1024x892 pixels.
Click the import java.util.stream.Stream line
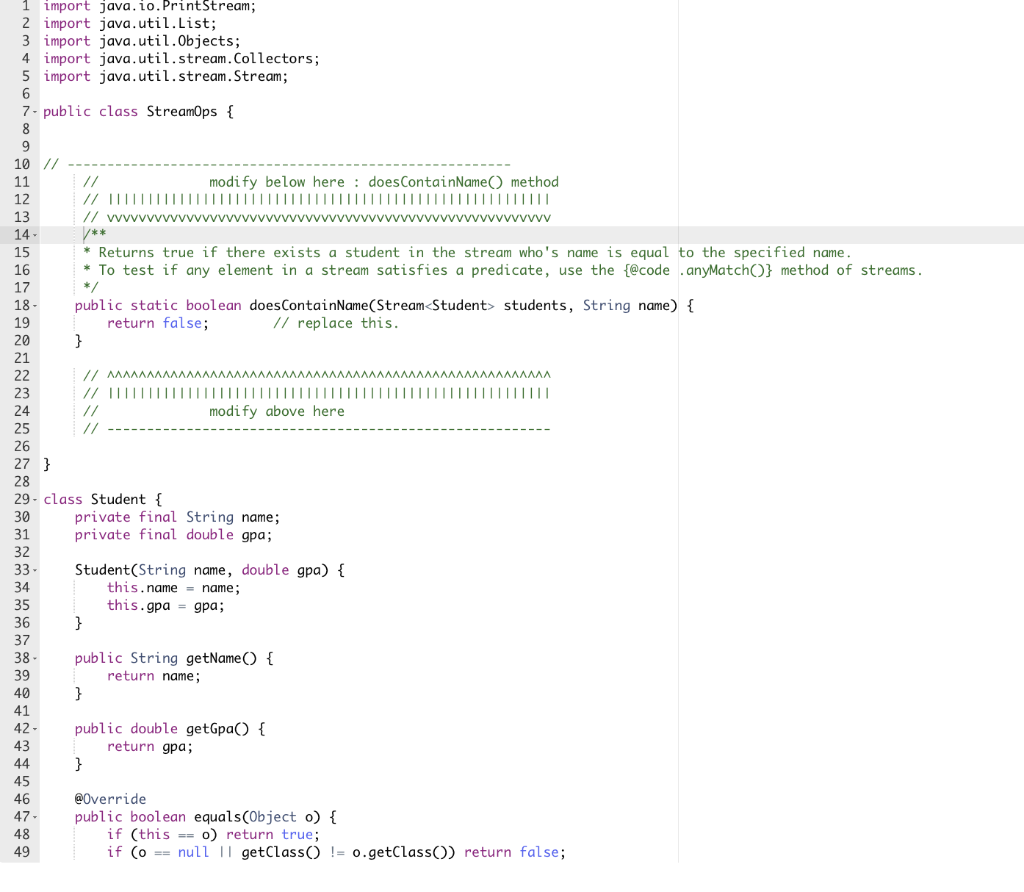[x=165, y=75]
